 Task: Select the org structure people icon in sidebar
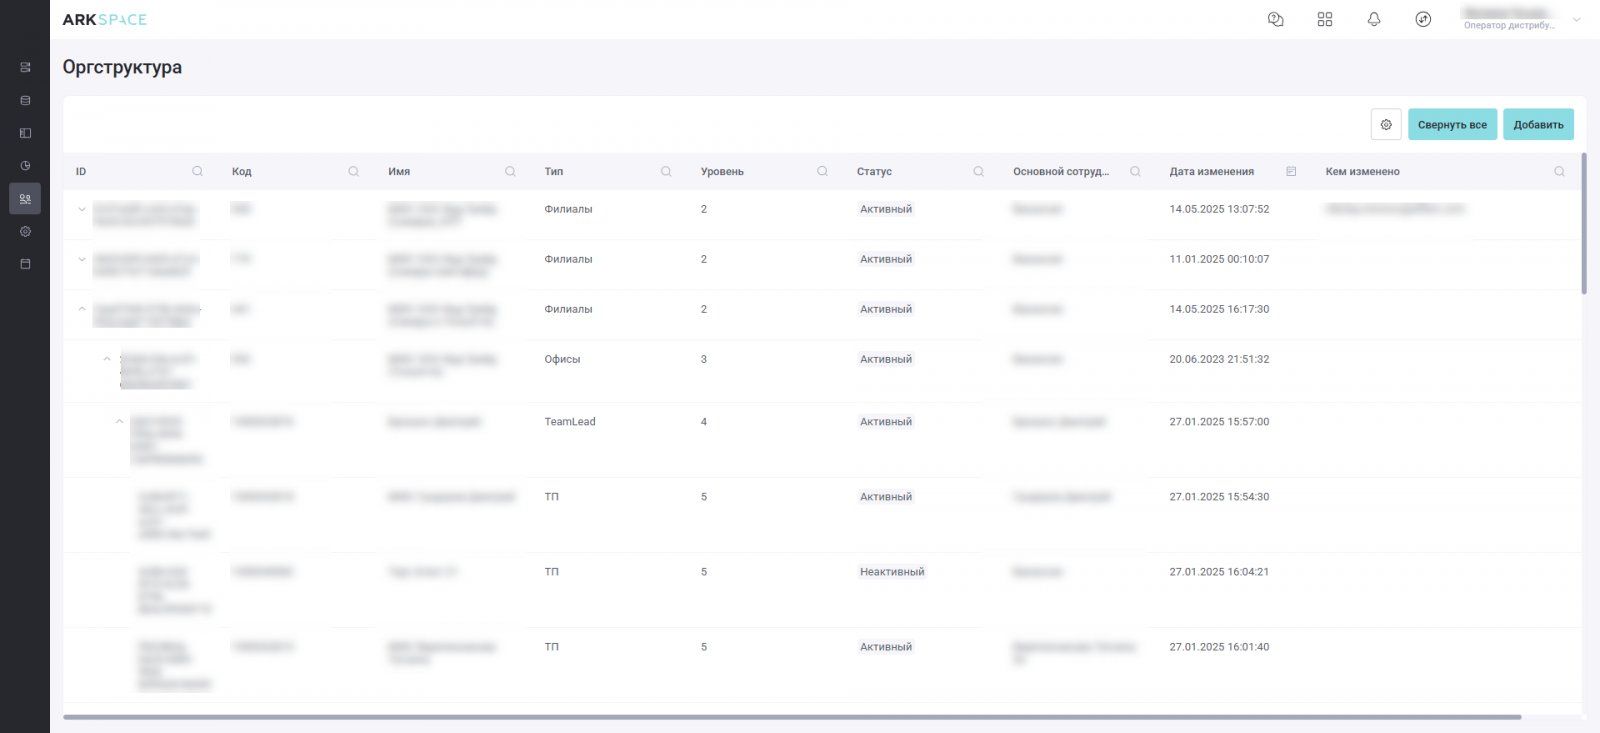pyautogui.click(x=25, y=199)
